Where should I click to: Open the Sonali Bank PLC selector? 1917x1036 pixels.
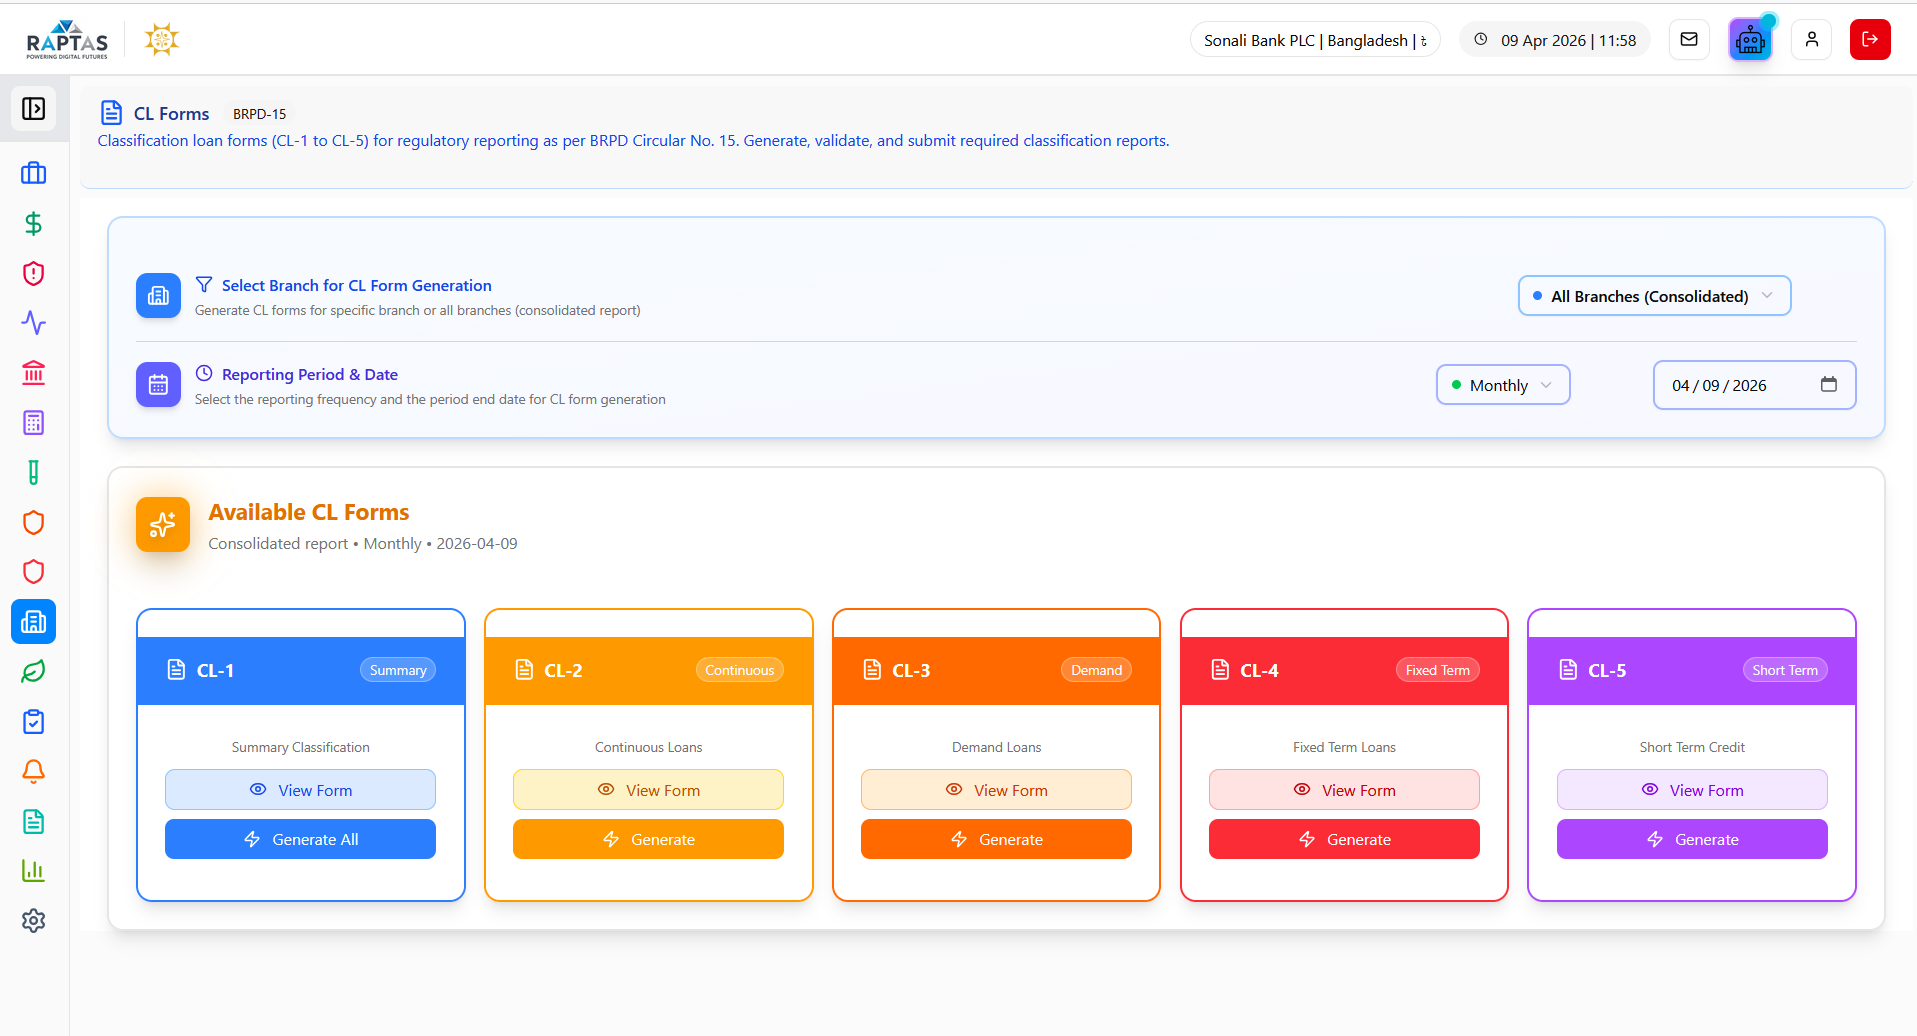[1314, 40]
